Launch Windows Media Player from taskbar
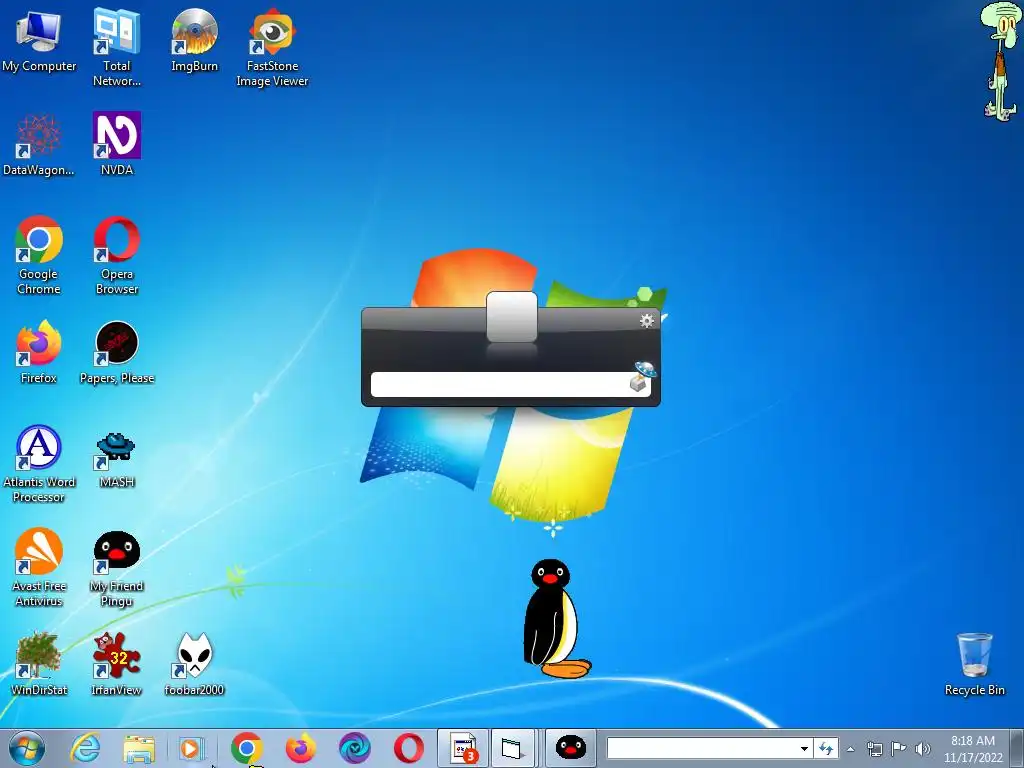Viewport: 1024px width, 768px height. click(192, 748)
